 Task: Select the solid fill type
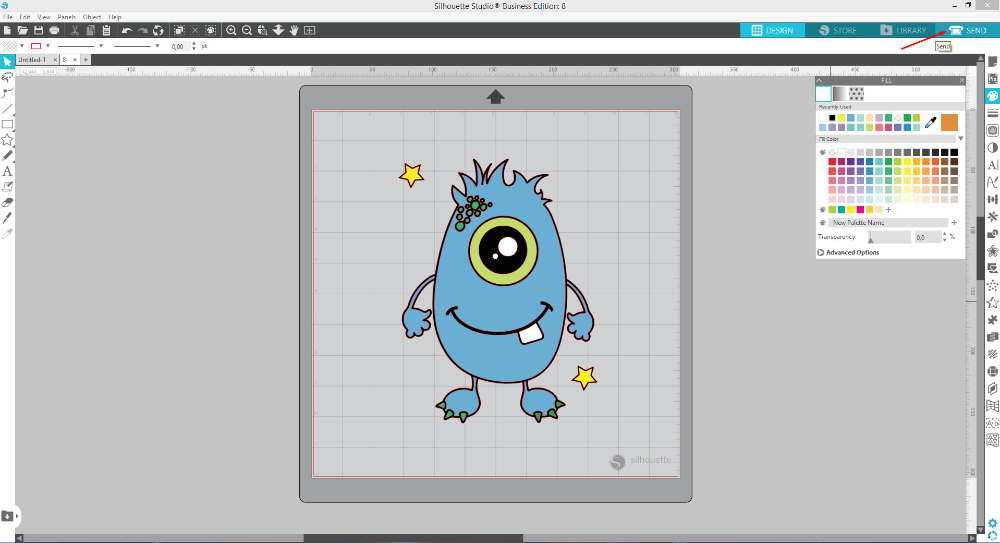(x=823, y=94)
